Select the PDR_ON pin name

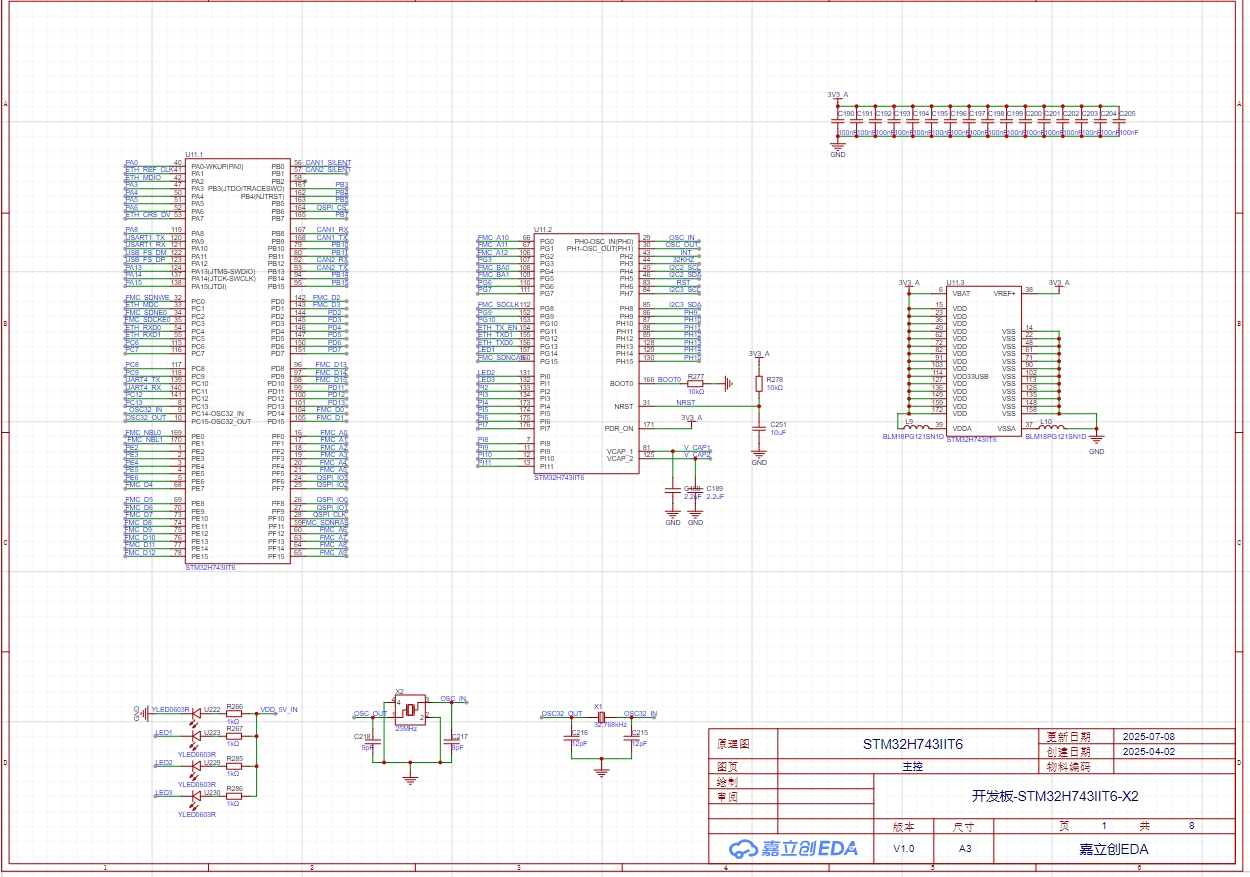619,428
